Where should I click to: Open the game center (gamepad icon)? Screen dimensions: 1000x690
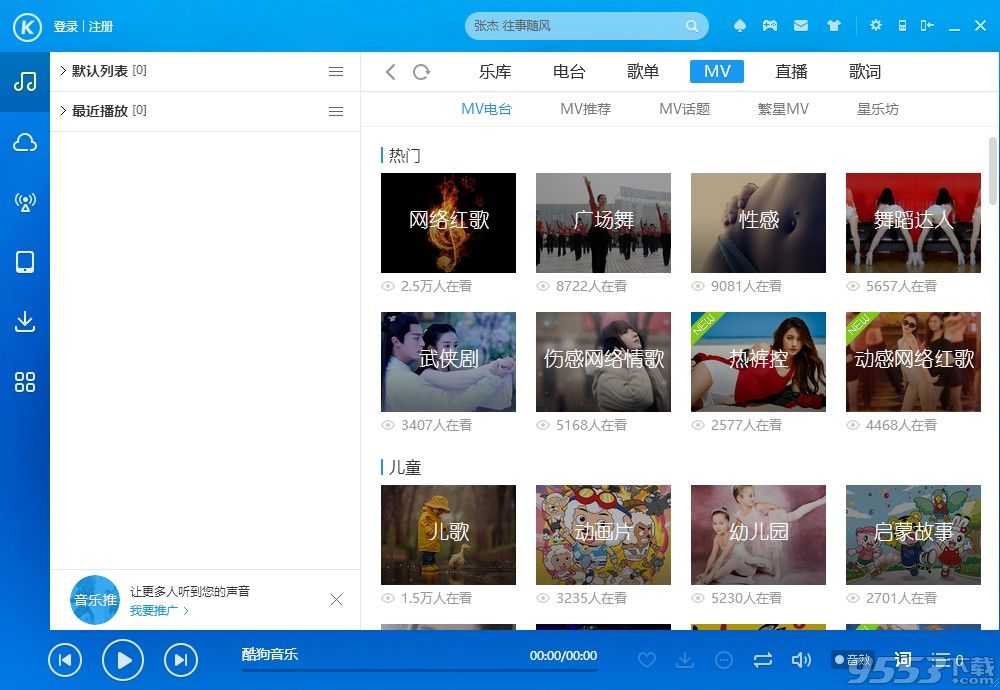pyautogui.click(x=768, y=25)
